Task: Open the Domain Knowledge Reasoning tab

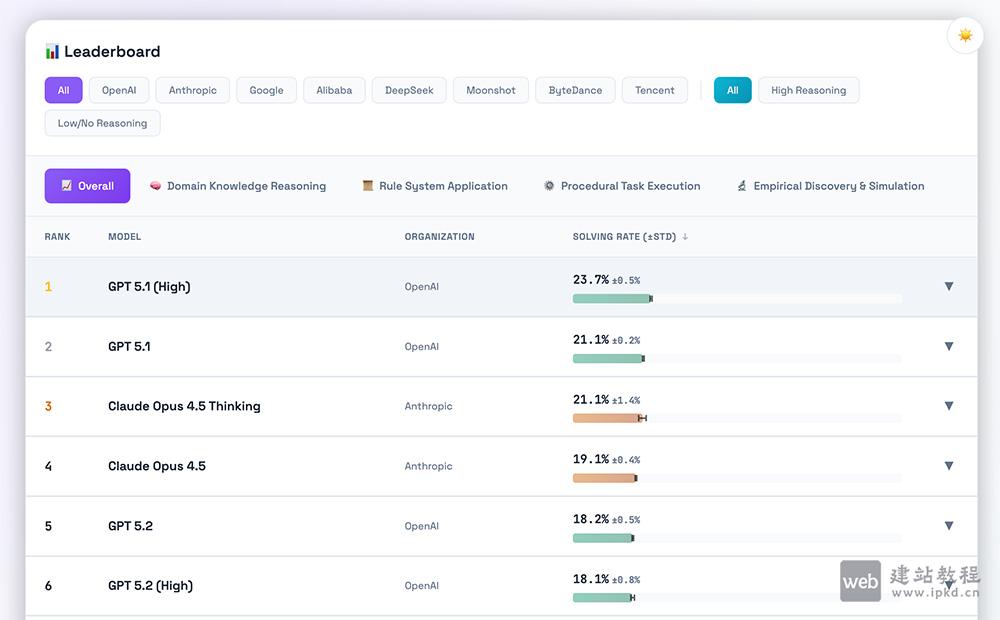Action: pos(246,186)
